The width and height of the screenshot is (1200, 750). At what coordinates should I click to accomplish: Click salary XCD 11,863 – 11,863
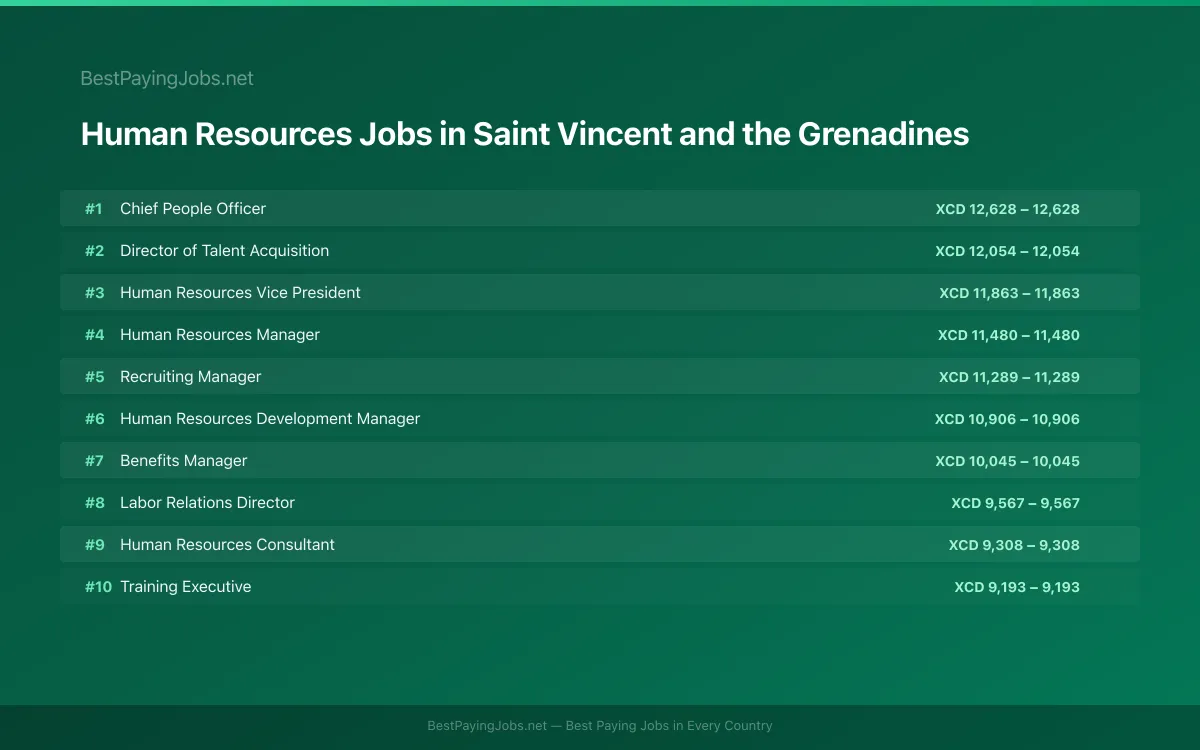click(1010, 293)
